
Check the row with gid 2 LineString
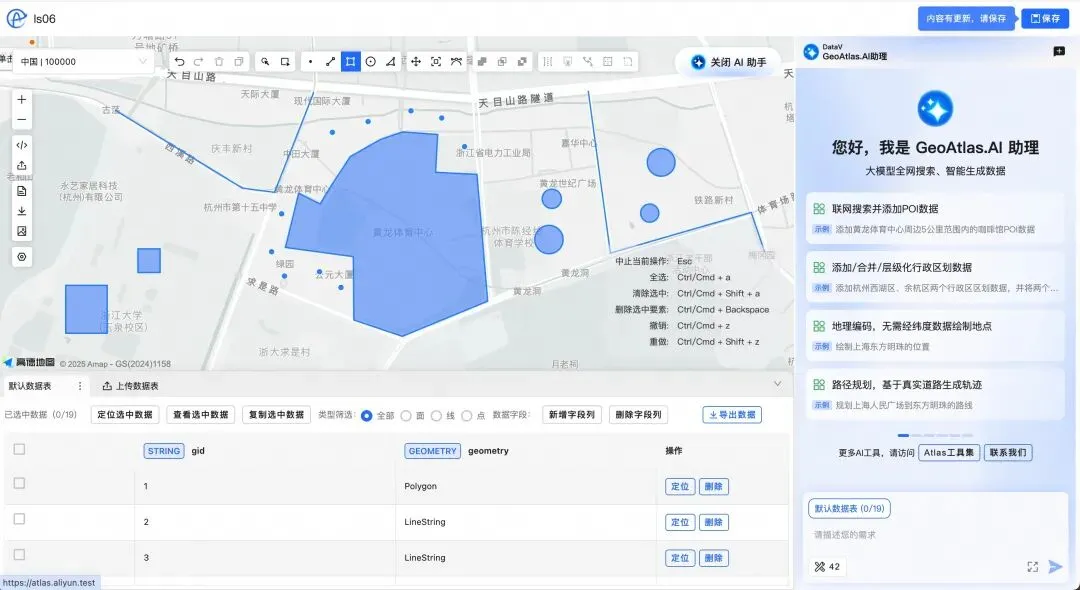tap(19, 519)
